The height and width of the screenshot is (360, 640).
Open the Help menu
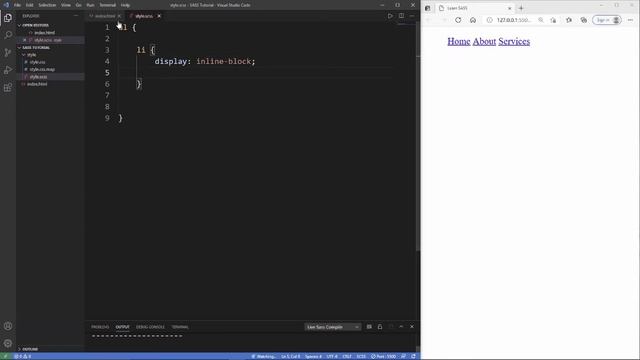pos(125,5)
